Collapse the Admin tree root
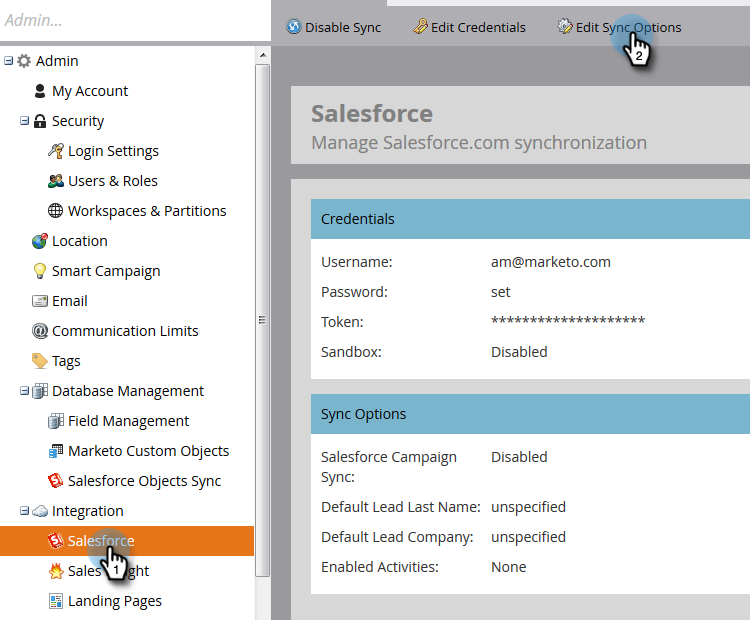This screenshot has height=620, width=750. [8, 61]
